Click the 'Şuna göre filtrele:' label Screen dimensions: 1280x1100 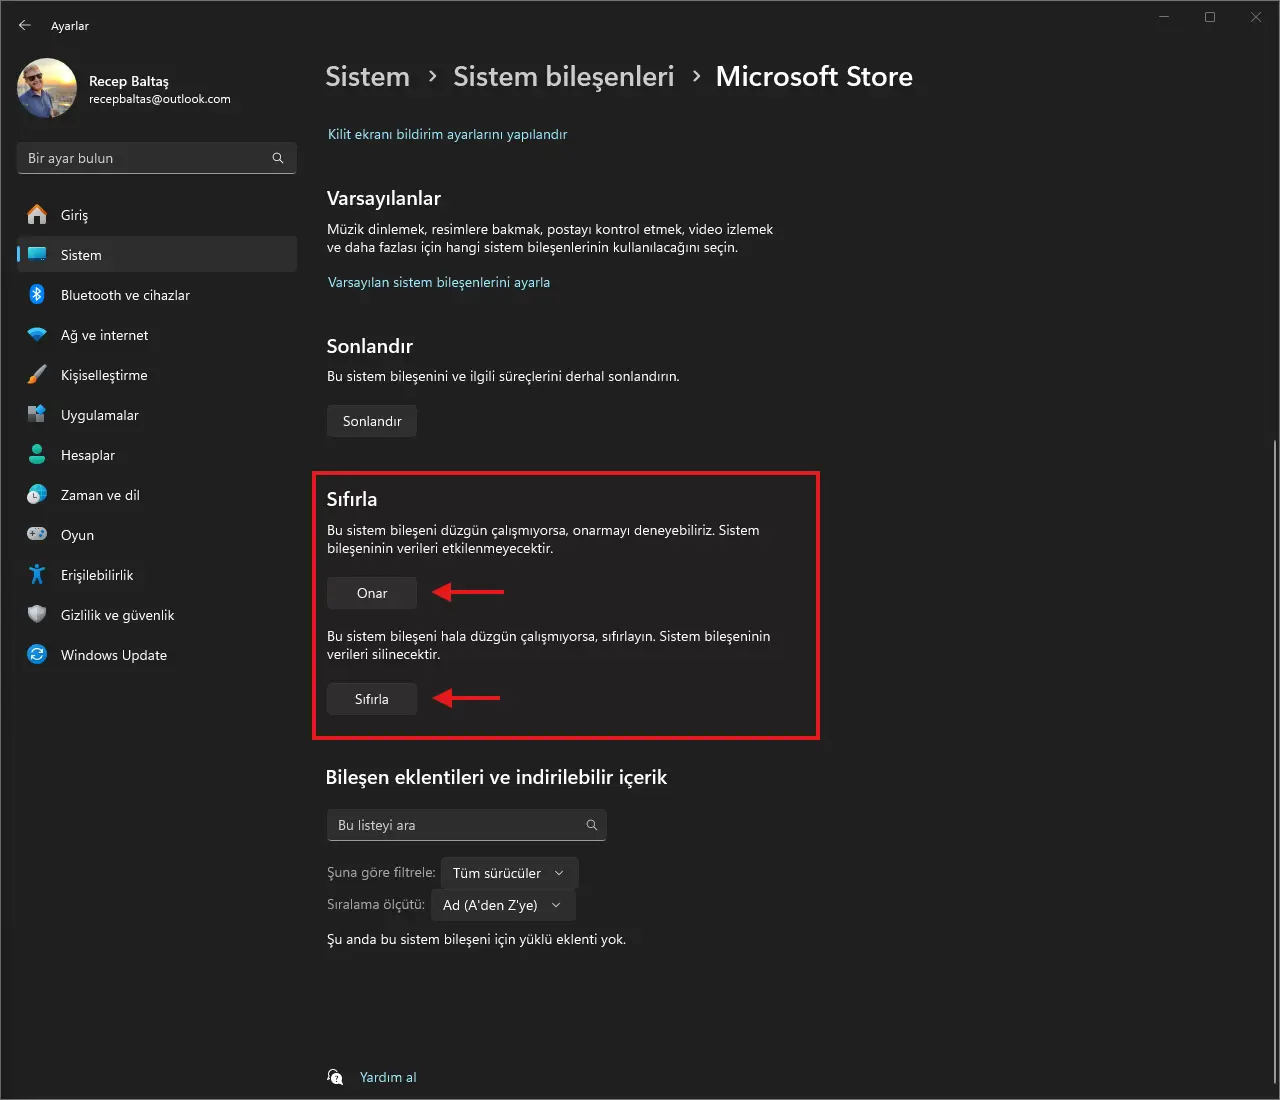381,872
